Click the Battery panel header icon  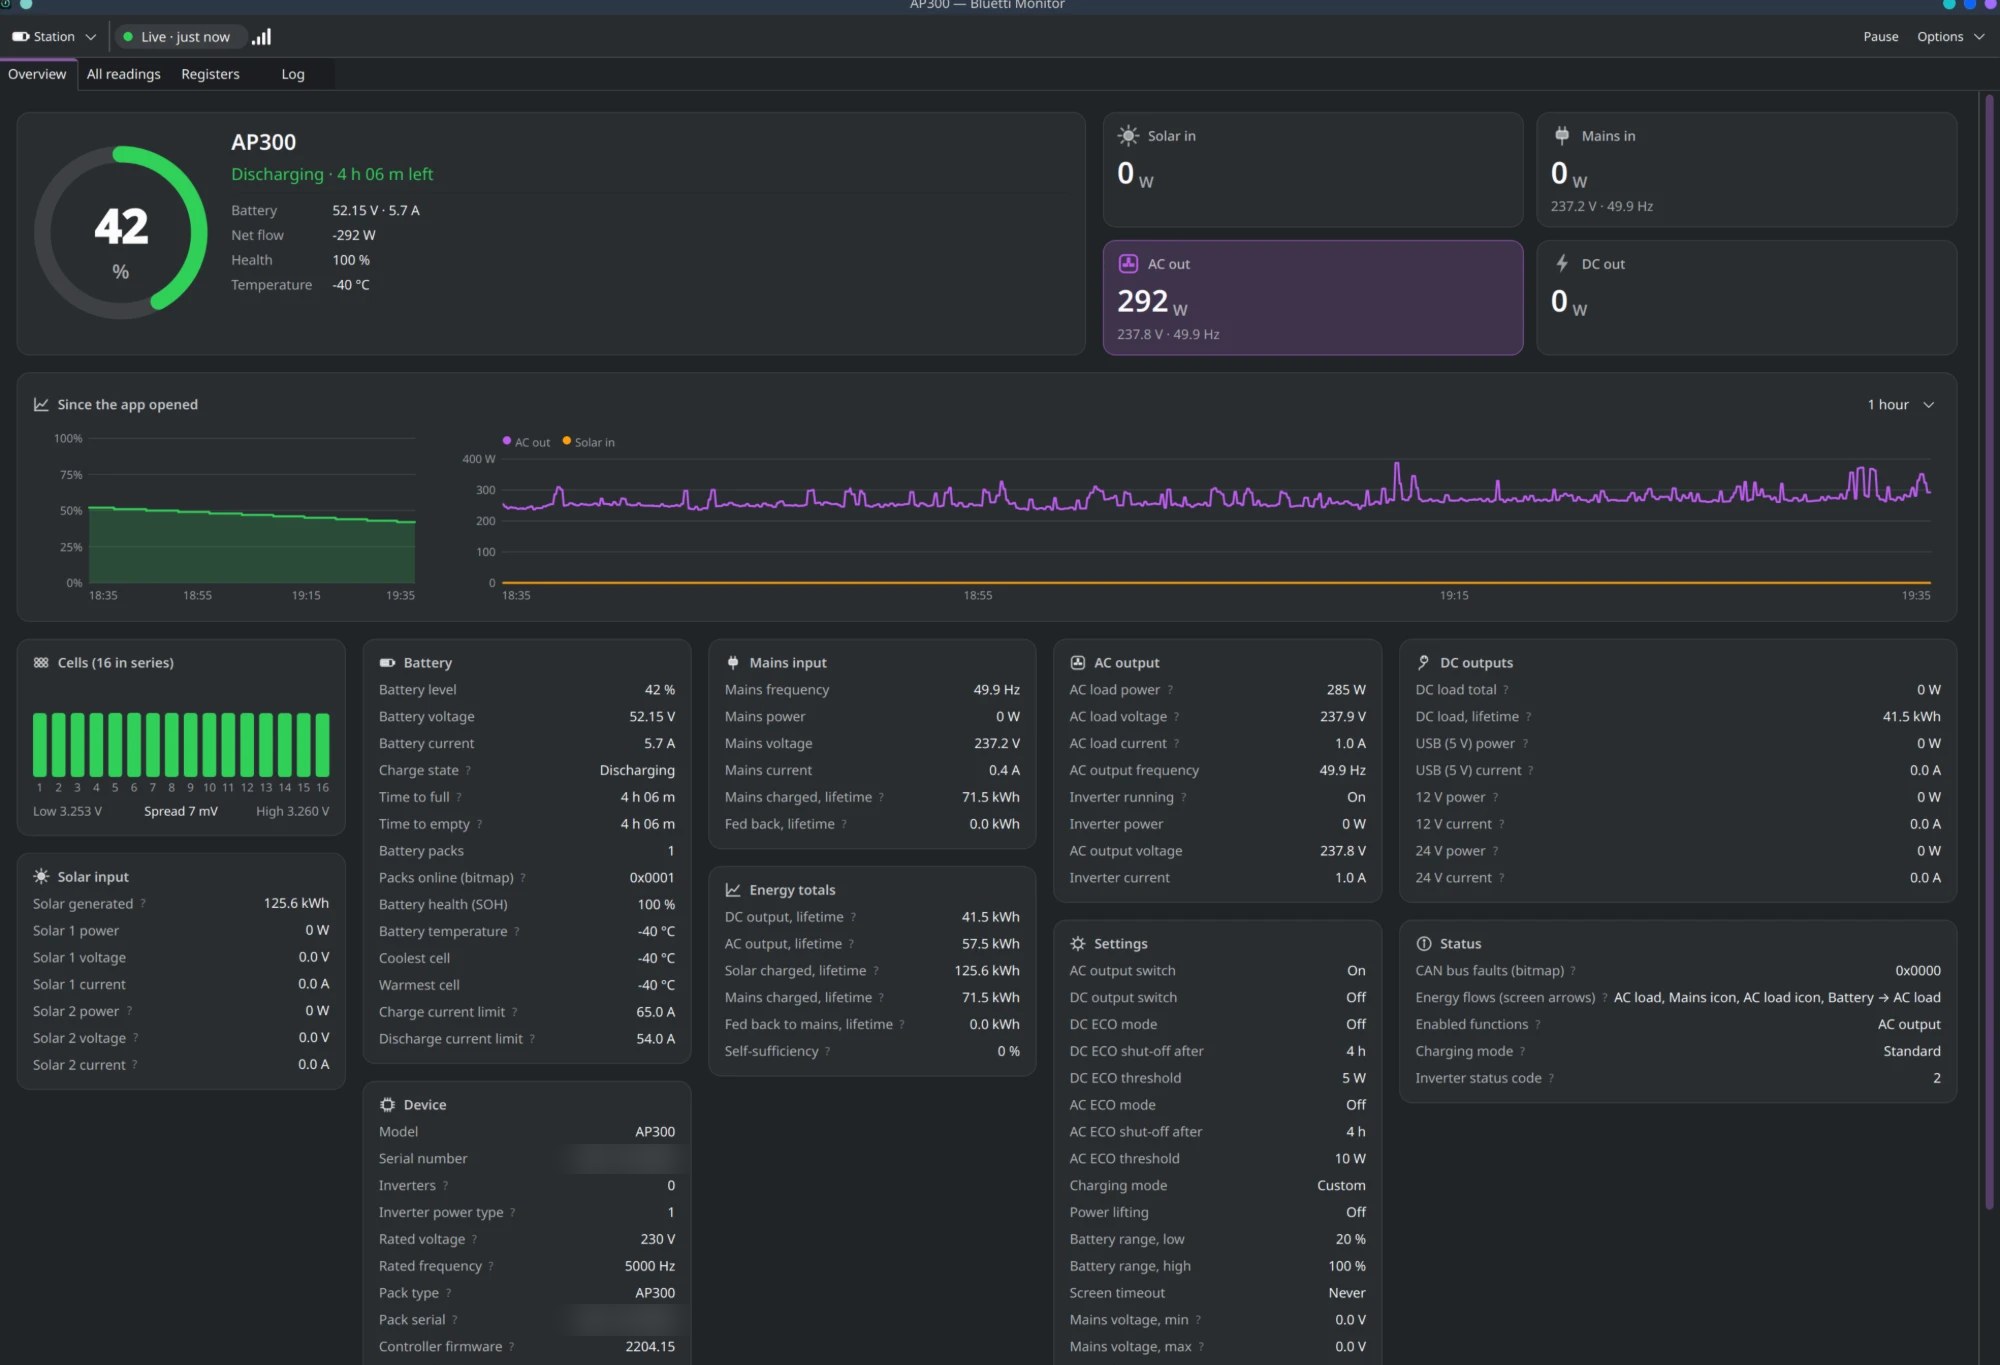click(x=387, y=663)
